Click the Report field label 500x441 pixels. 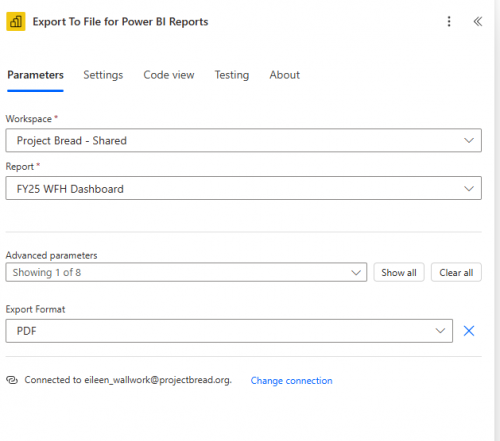20,166
